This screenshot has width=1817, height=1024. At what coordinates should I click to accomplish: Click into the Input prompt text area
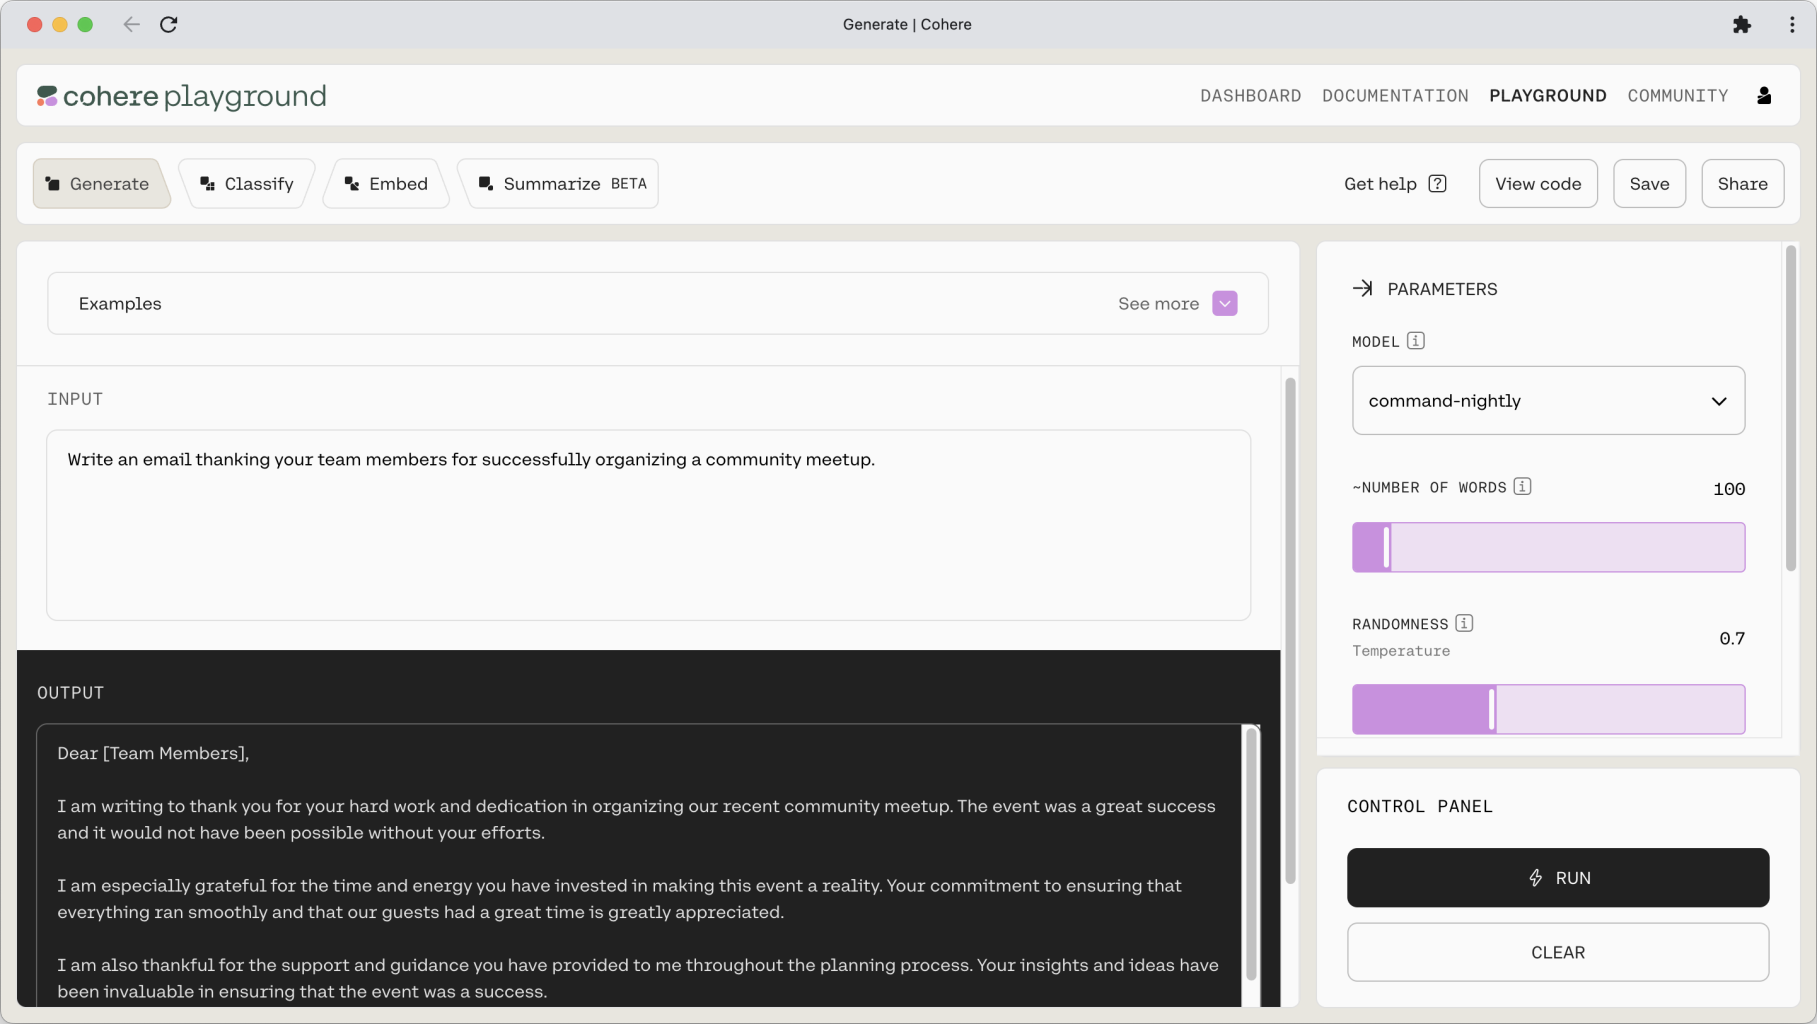pyautogui.click(x=648, y=525)
